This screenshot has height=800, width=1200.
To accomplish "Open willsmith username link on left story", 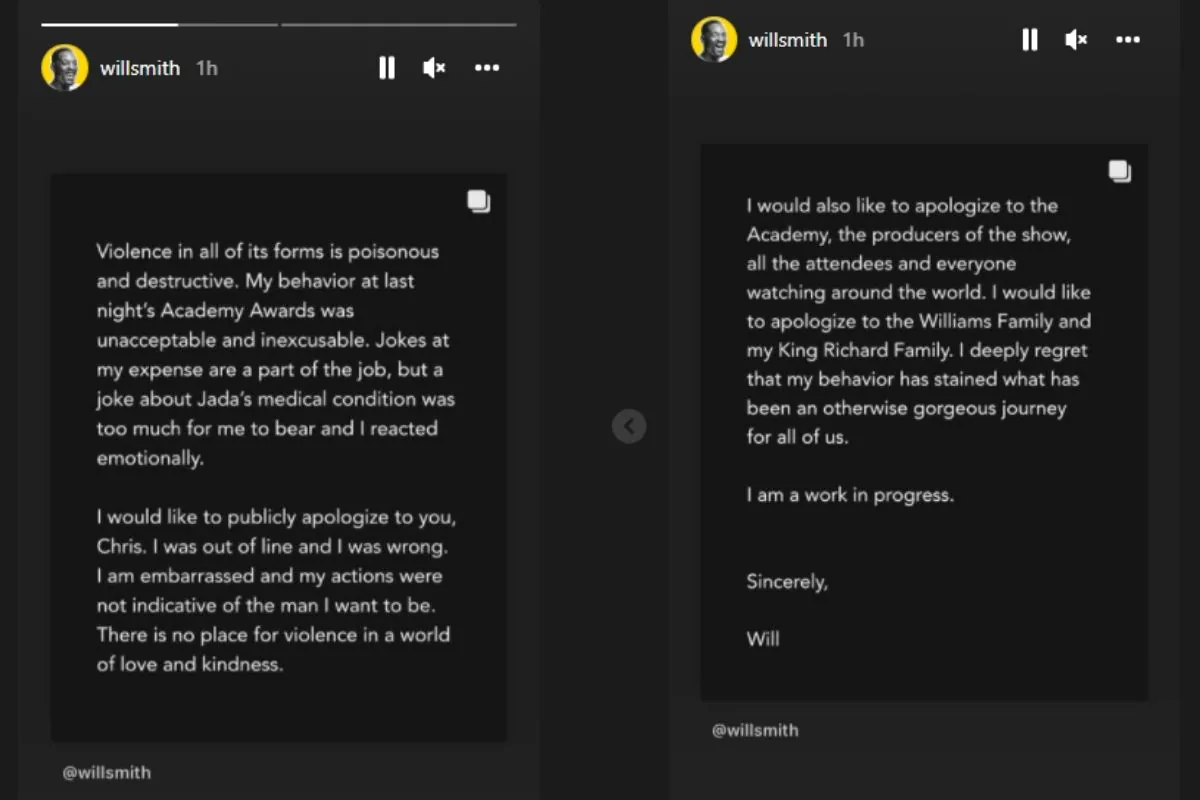I will click(x=140, y=69).
